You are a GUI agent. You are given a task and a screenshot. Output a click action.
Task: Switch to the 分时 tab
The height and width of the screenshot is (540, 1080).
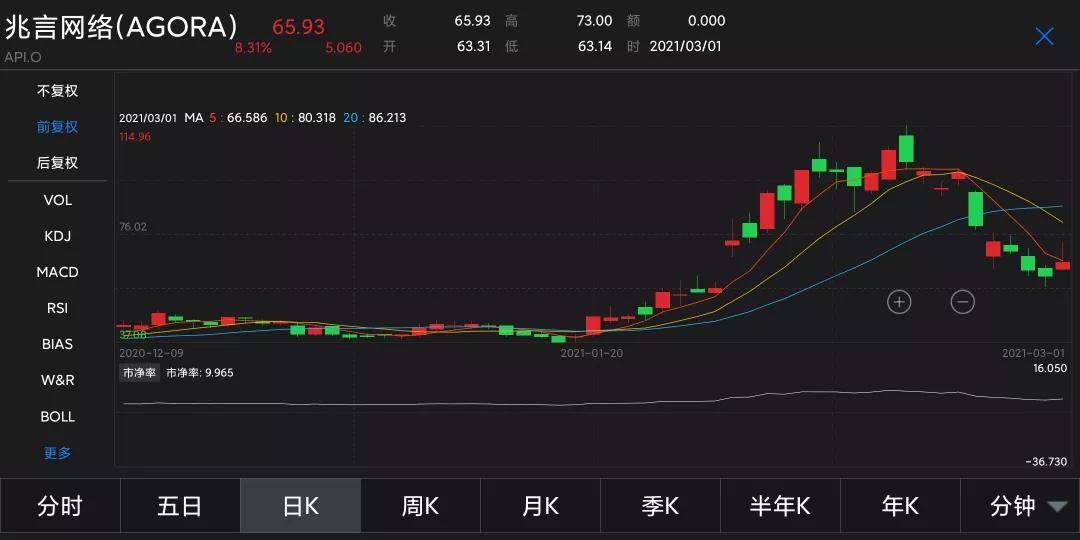60,506
